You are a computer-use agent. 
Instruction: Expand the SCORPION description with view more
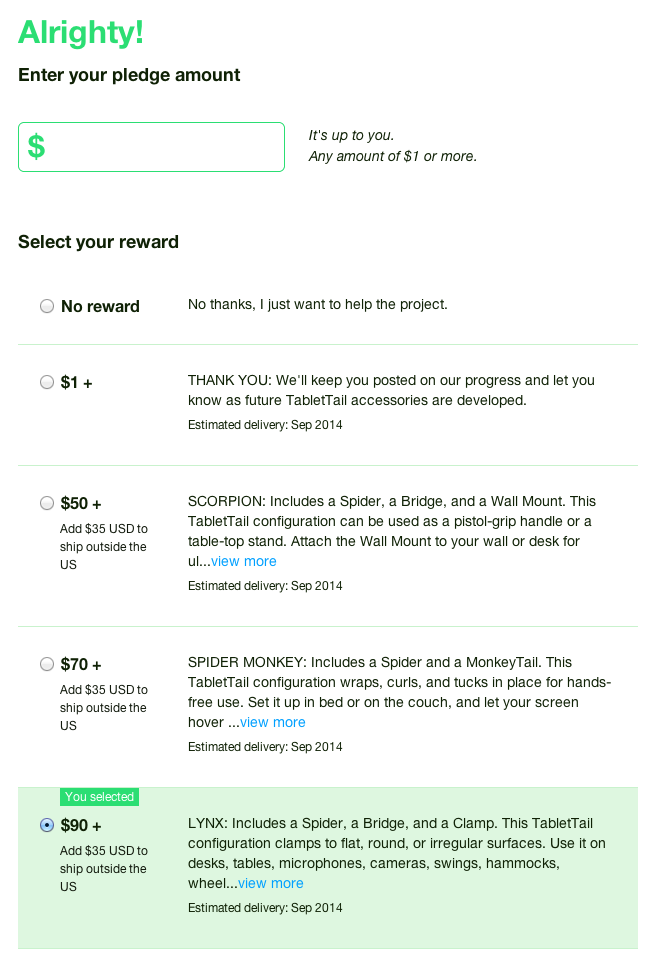(x=243, y=561)
